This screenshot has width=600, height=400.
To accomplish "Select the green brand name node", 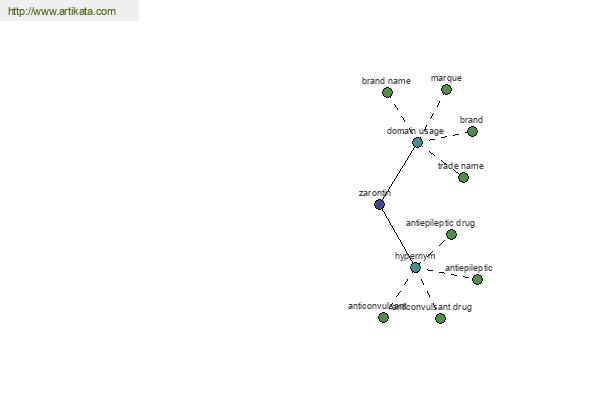I will pos(387,92).
